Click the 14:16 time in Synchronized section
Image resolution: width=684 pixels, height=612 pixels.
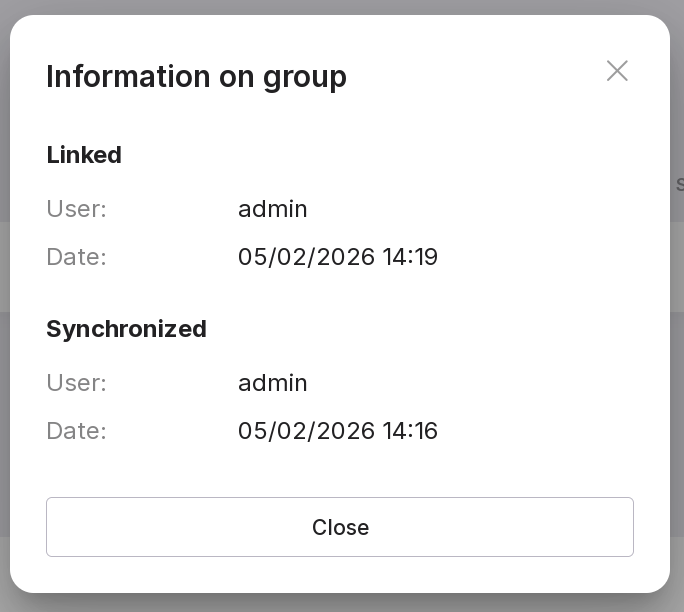click(x=410, y=431)
